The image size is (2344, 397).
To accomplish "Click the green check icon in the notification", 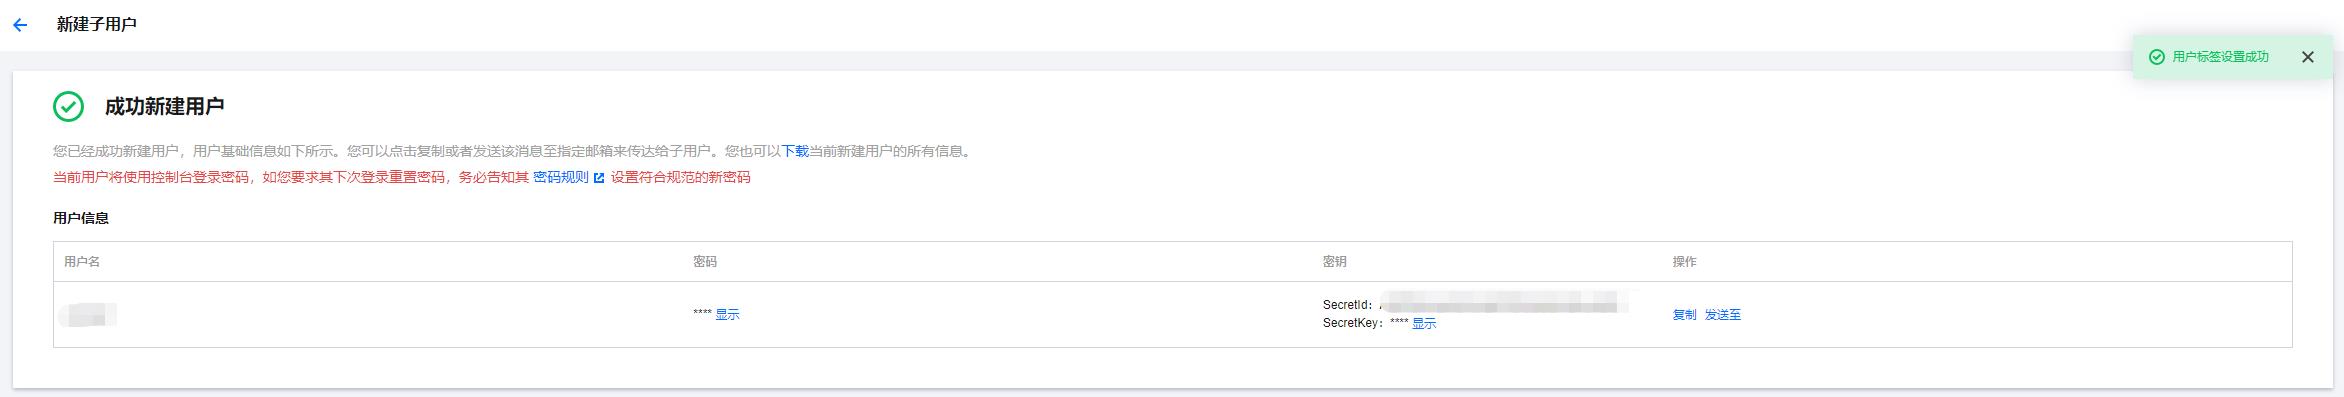I will (2157, 57).
